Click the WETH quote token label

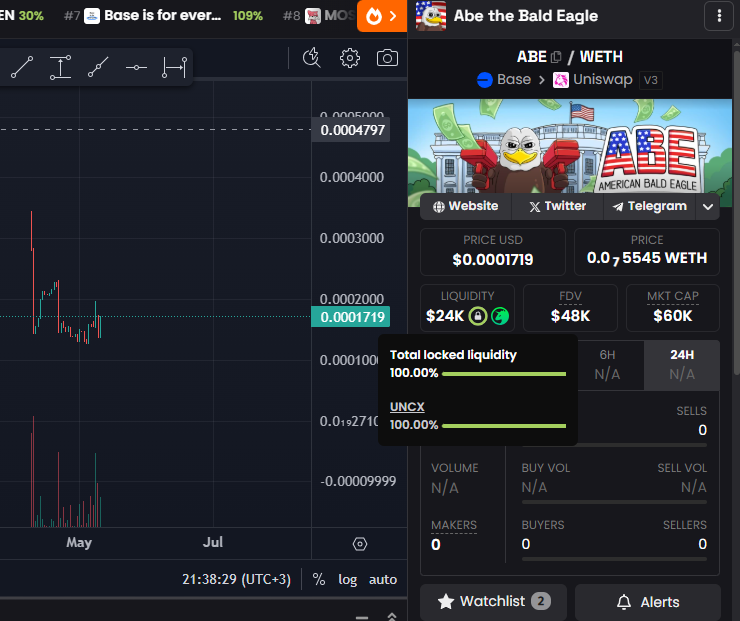point(601,57)
